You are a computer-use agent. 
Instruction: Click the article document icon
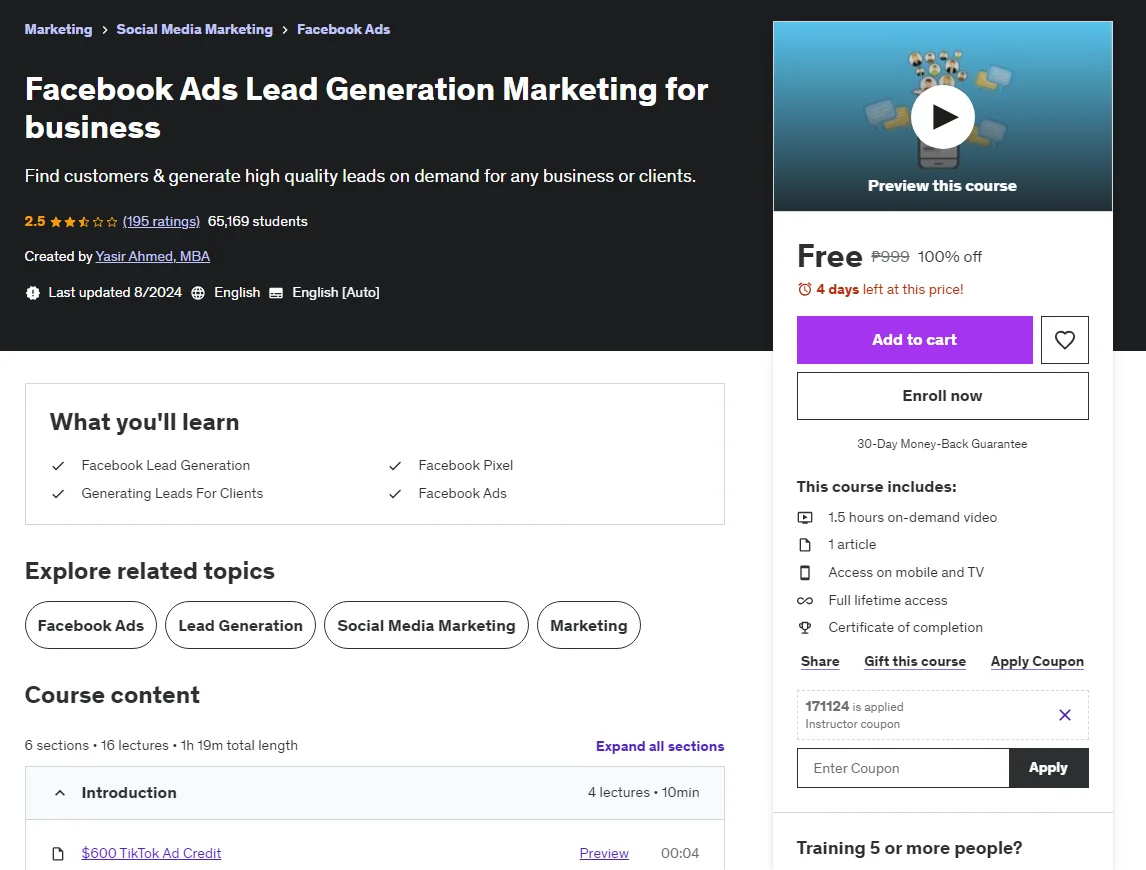[x=805, y=545]
